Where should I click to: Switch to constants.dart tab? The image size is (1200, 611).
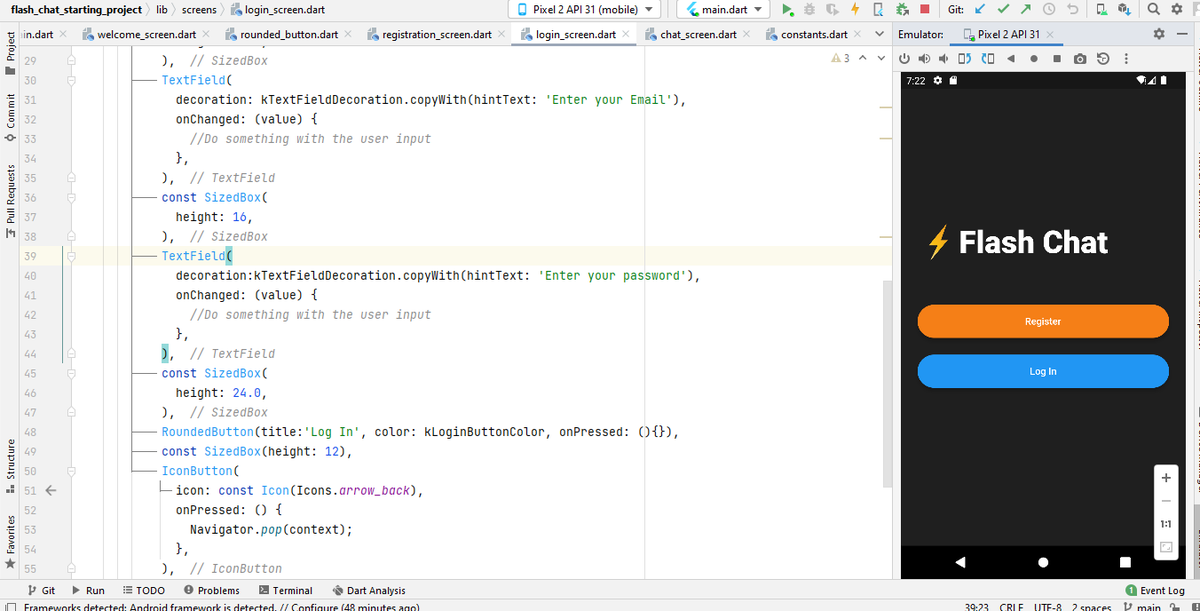[814, 34]
